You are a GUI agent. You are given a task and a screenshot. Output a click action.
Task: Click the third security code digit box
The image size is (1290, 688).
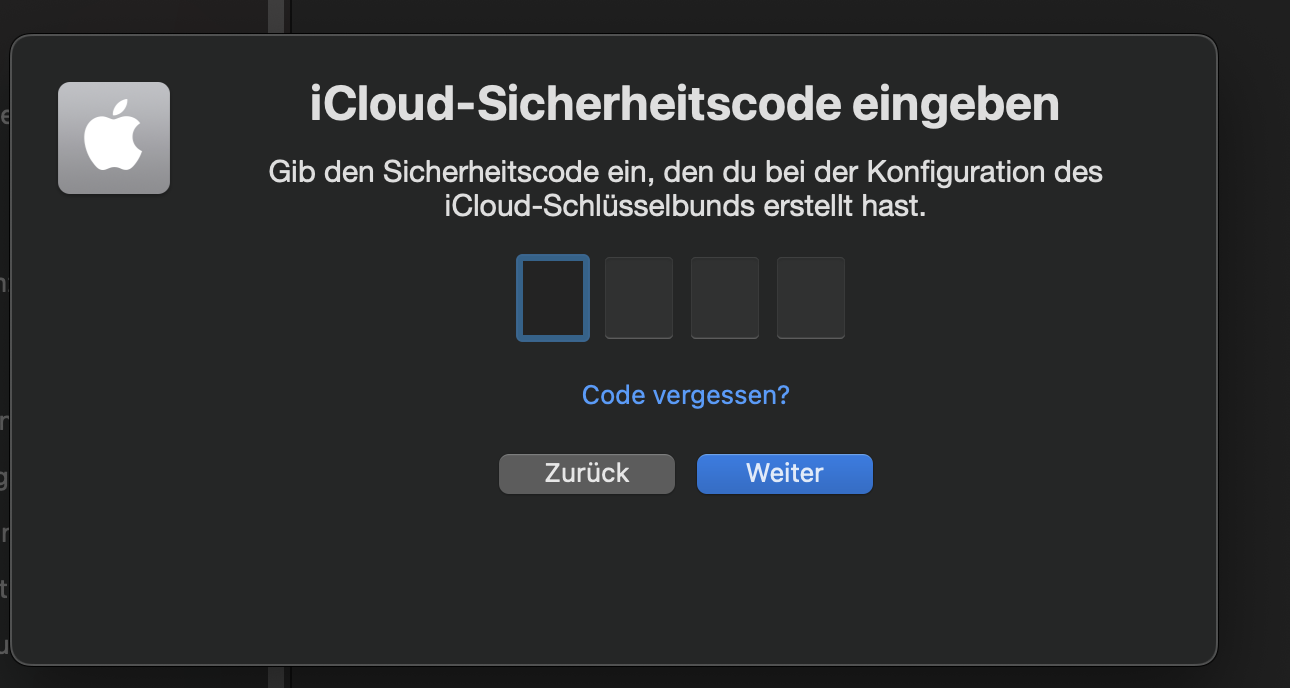724,298
